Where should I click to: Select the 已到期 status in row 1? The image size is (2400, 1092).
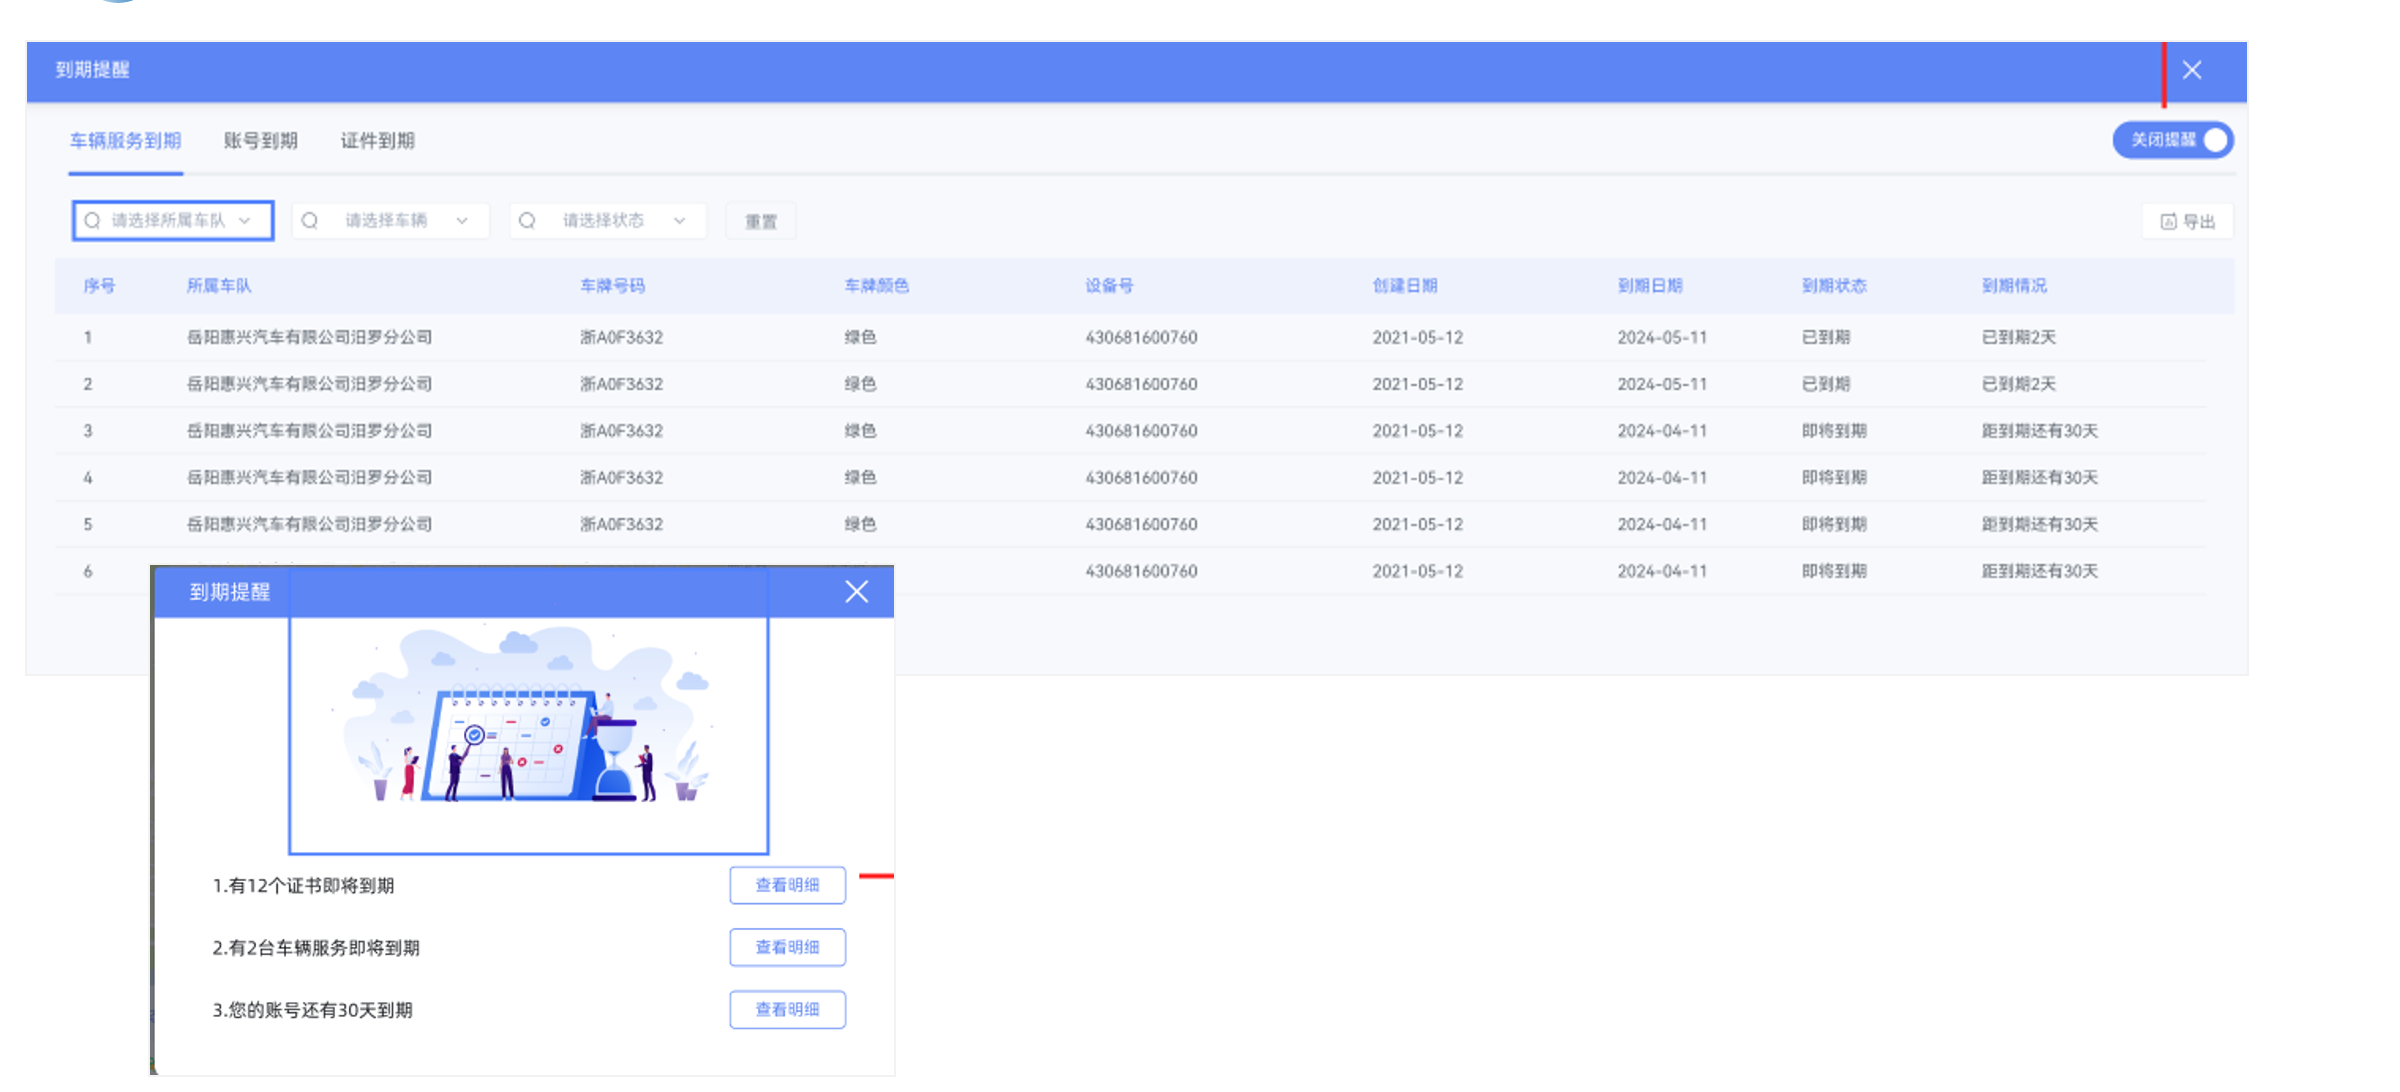[1826, 338]
